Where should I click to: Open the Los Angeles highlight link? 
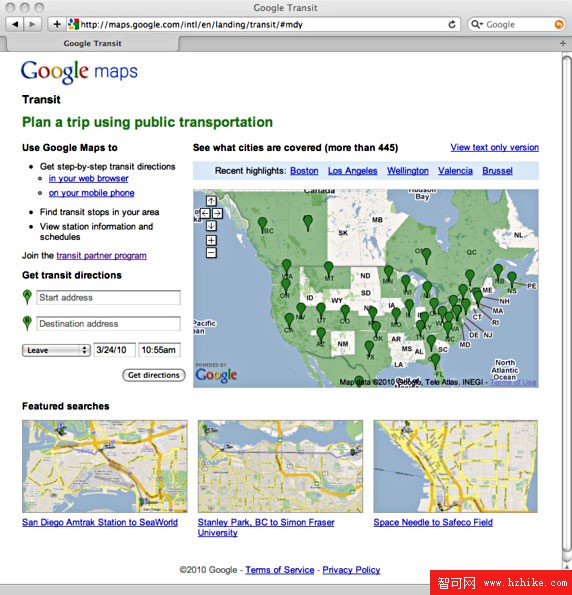[x=353, y=171]
